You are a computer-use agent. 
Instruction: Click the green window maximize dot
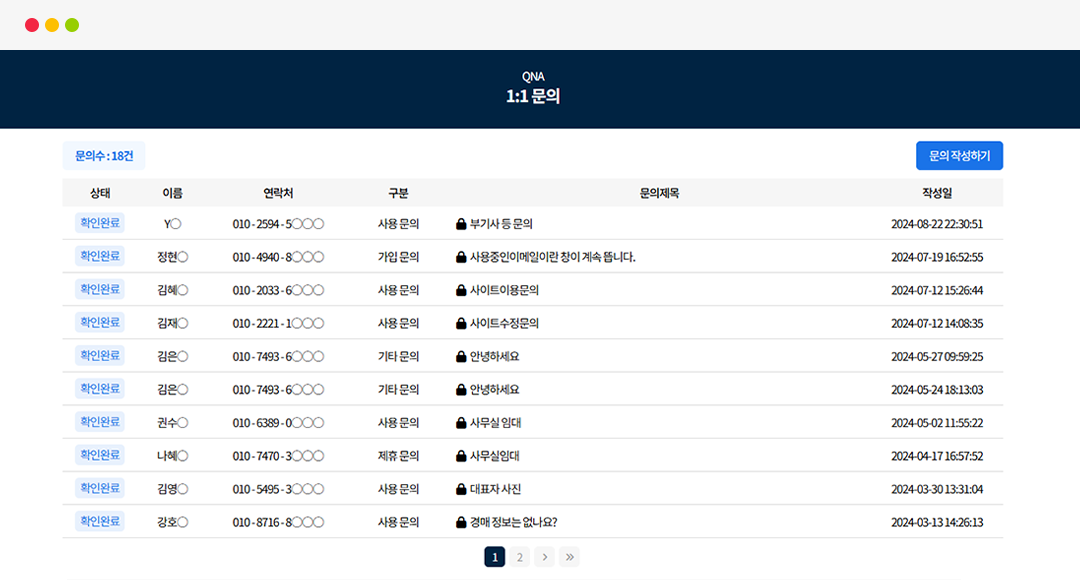72,25
